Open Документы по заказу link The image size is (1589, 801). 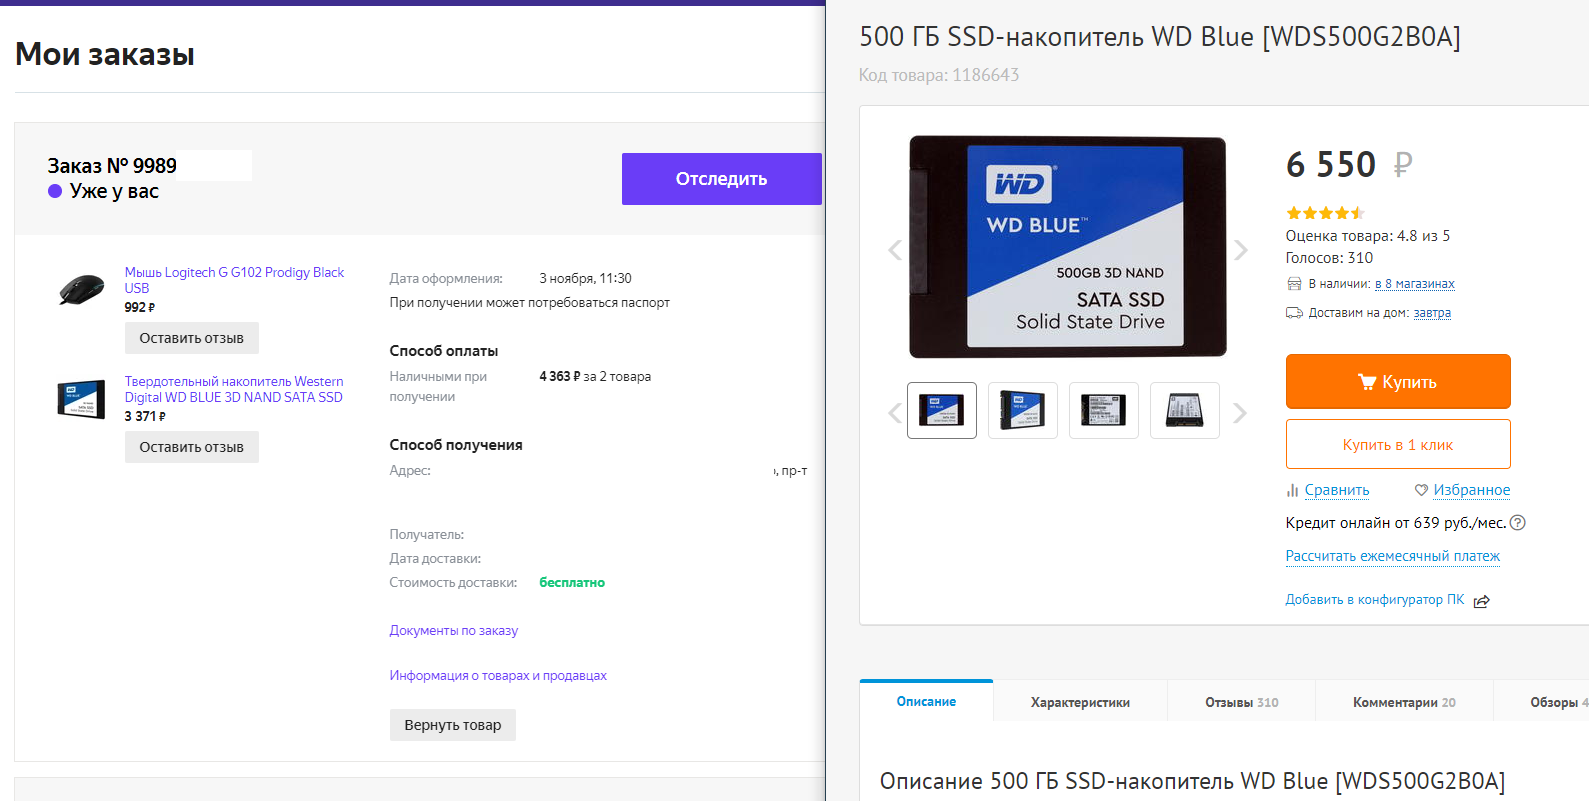(x=454, y=631)
